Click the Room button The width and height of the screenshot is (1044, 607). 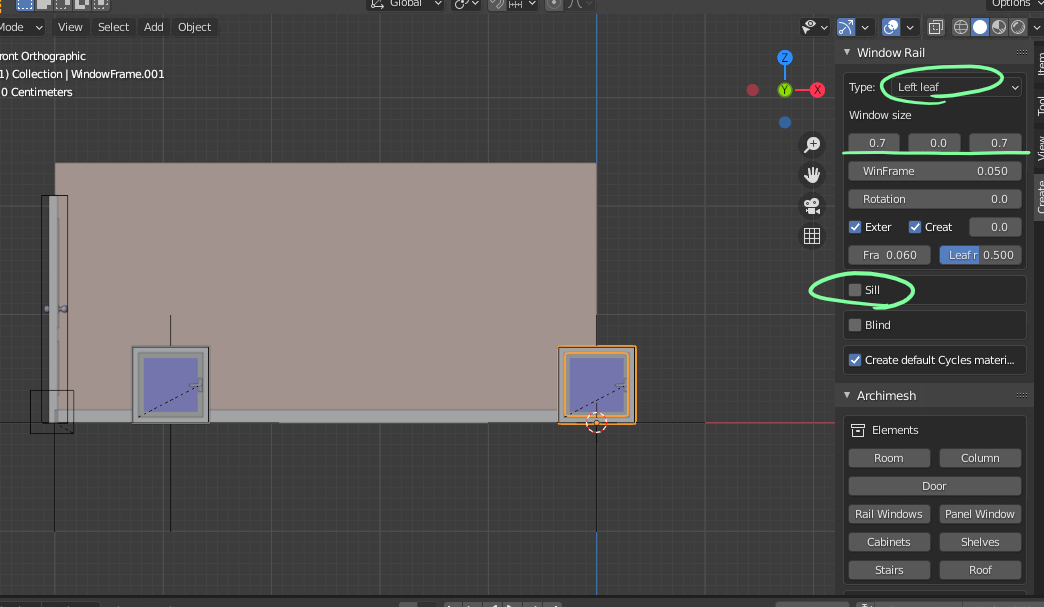pyautogui.click(x=889, y=459)
